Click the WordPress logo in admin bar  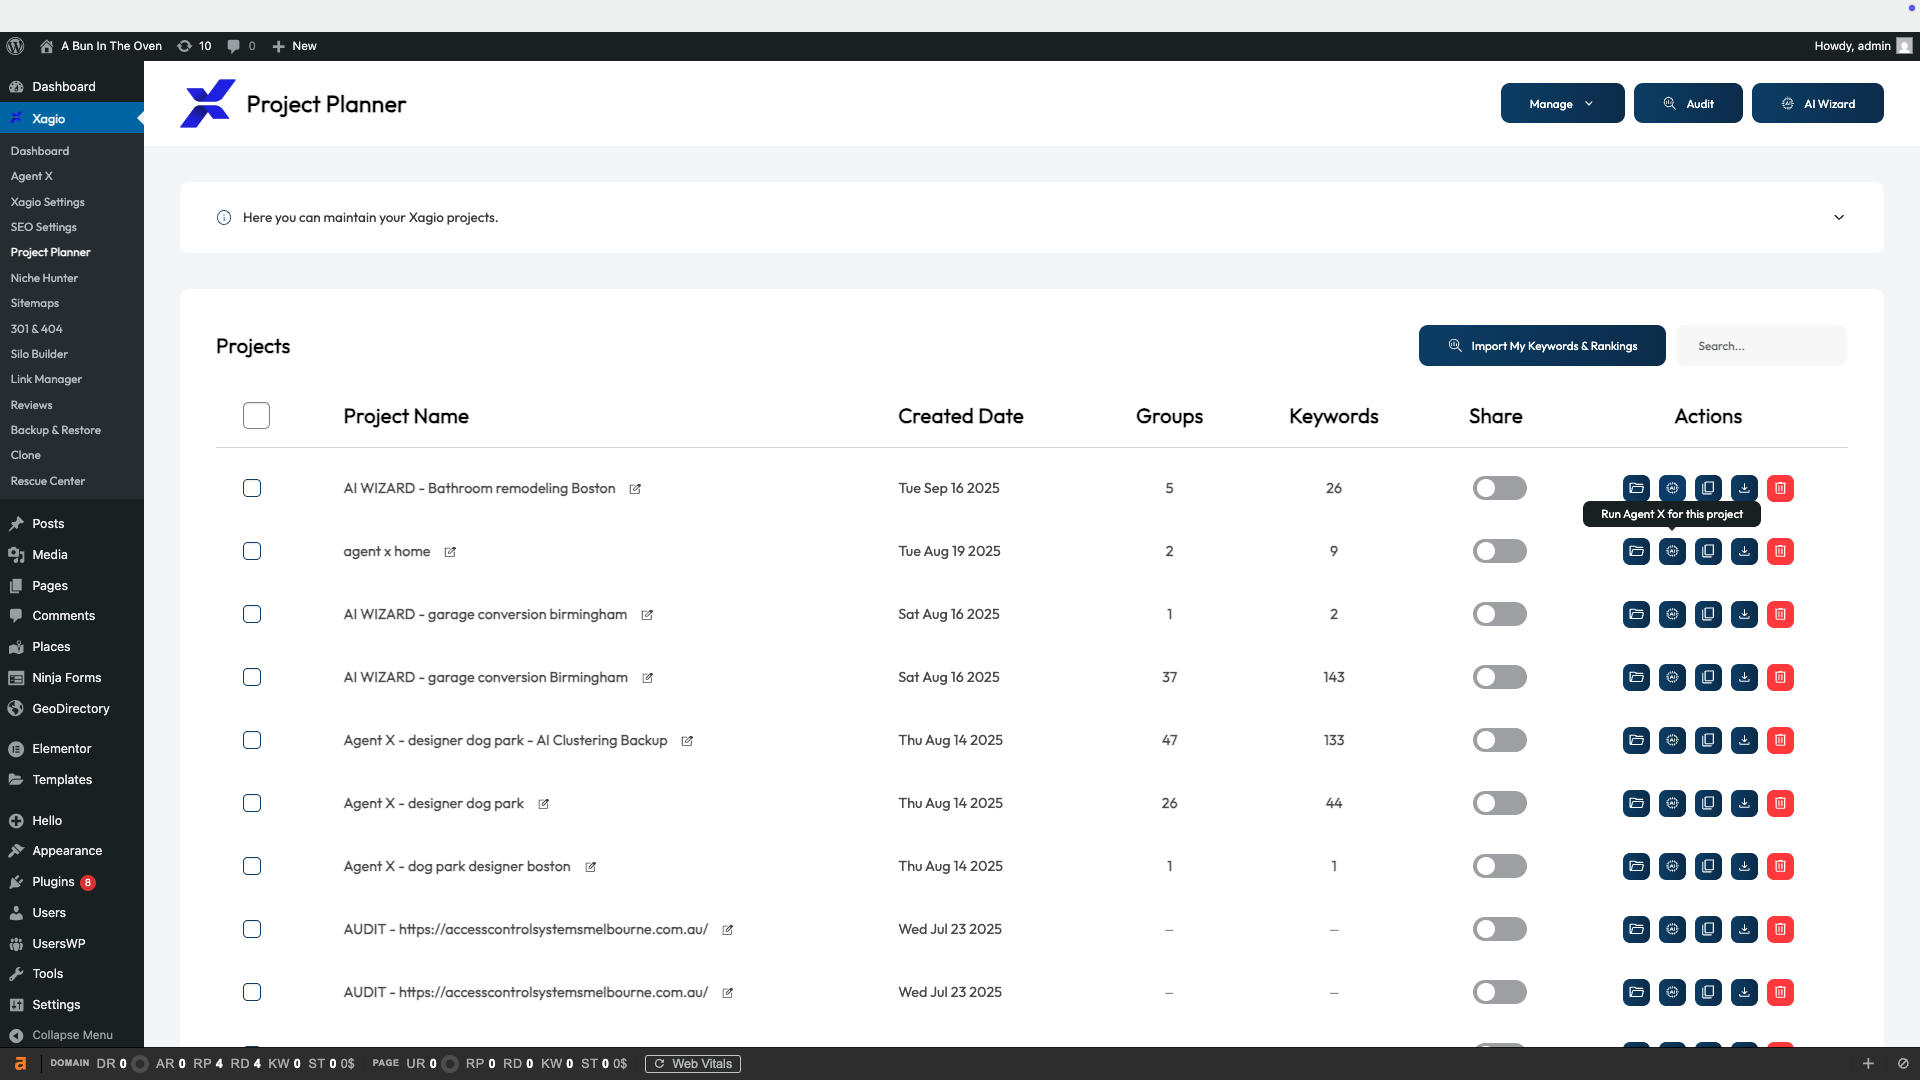click(15, 46)
